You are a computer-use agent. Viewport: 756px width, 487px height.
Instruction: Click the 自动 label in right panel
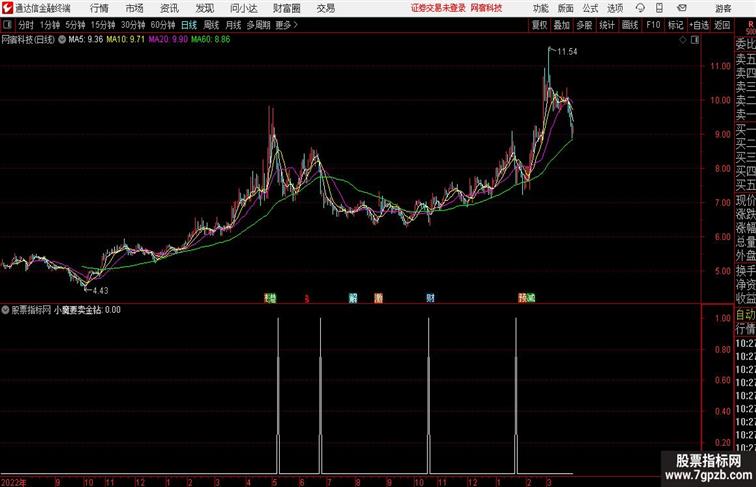(745, 315)
